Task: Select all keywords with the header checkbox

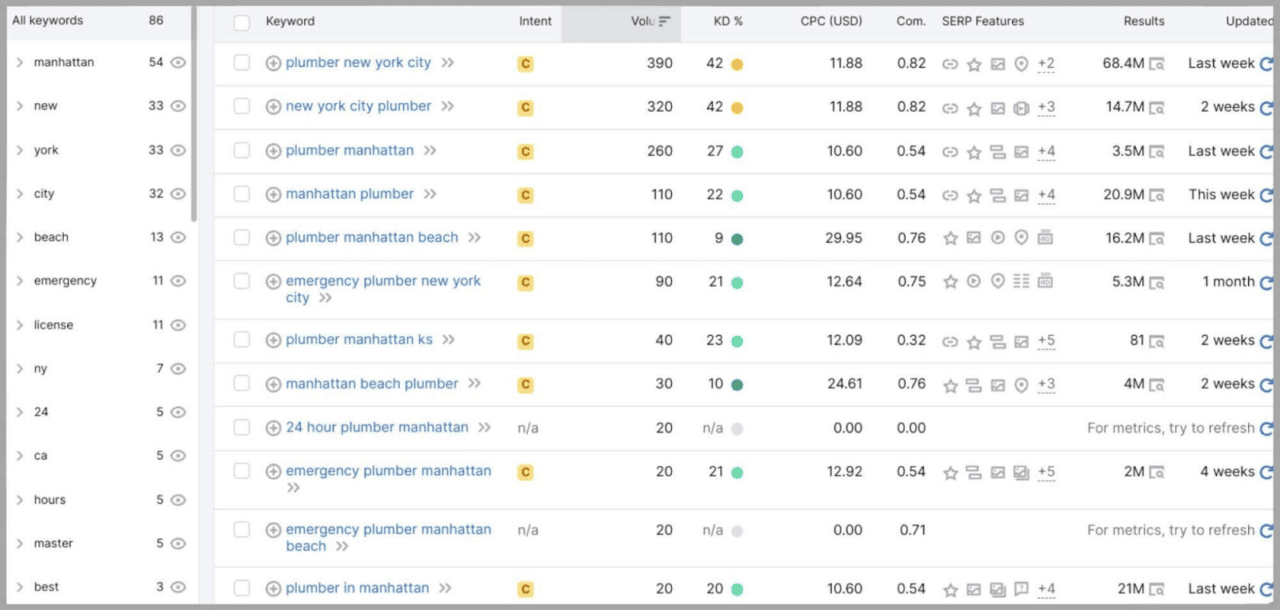Action: pyautogui.click(x=241, y=21)
